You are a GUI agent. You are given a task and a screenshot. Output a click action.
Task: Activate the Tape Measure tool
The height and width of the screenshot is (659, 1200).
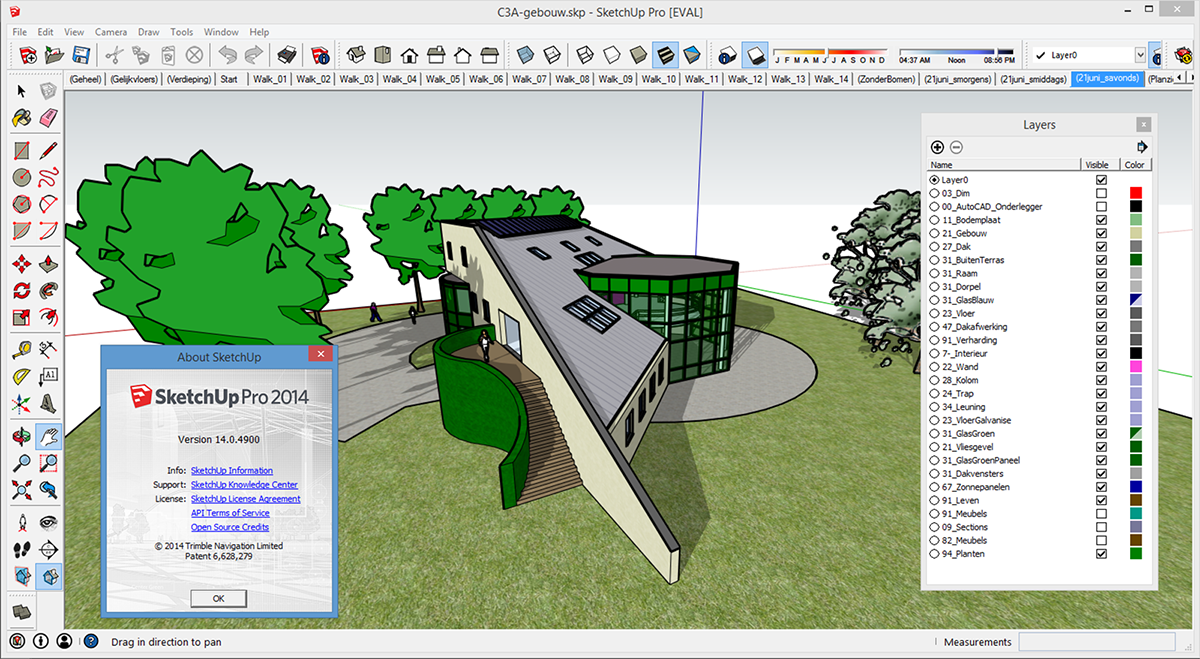[22, 350]
